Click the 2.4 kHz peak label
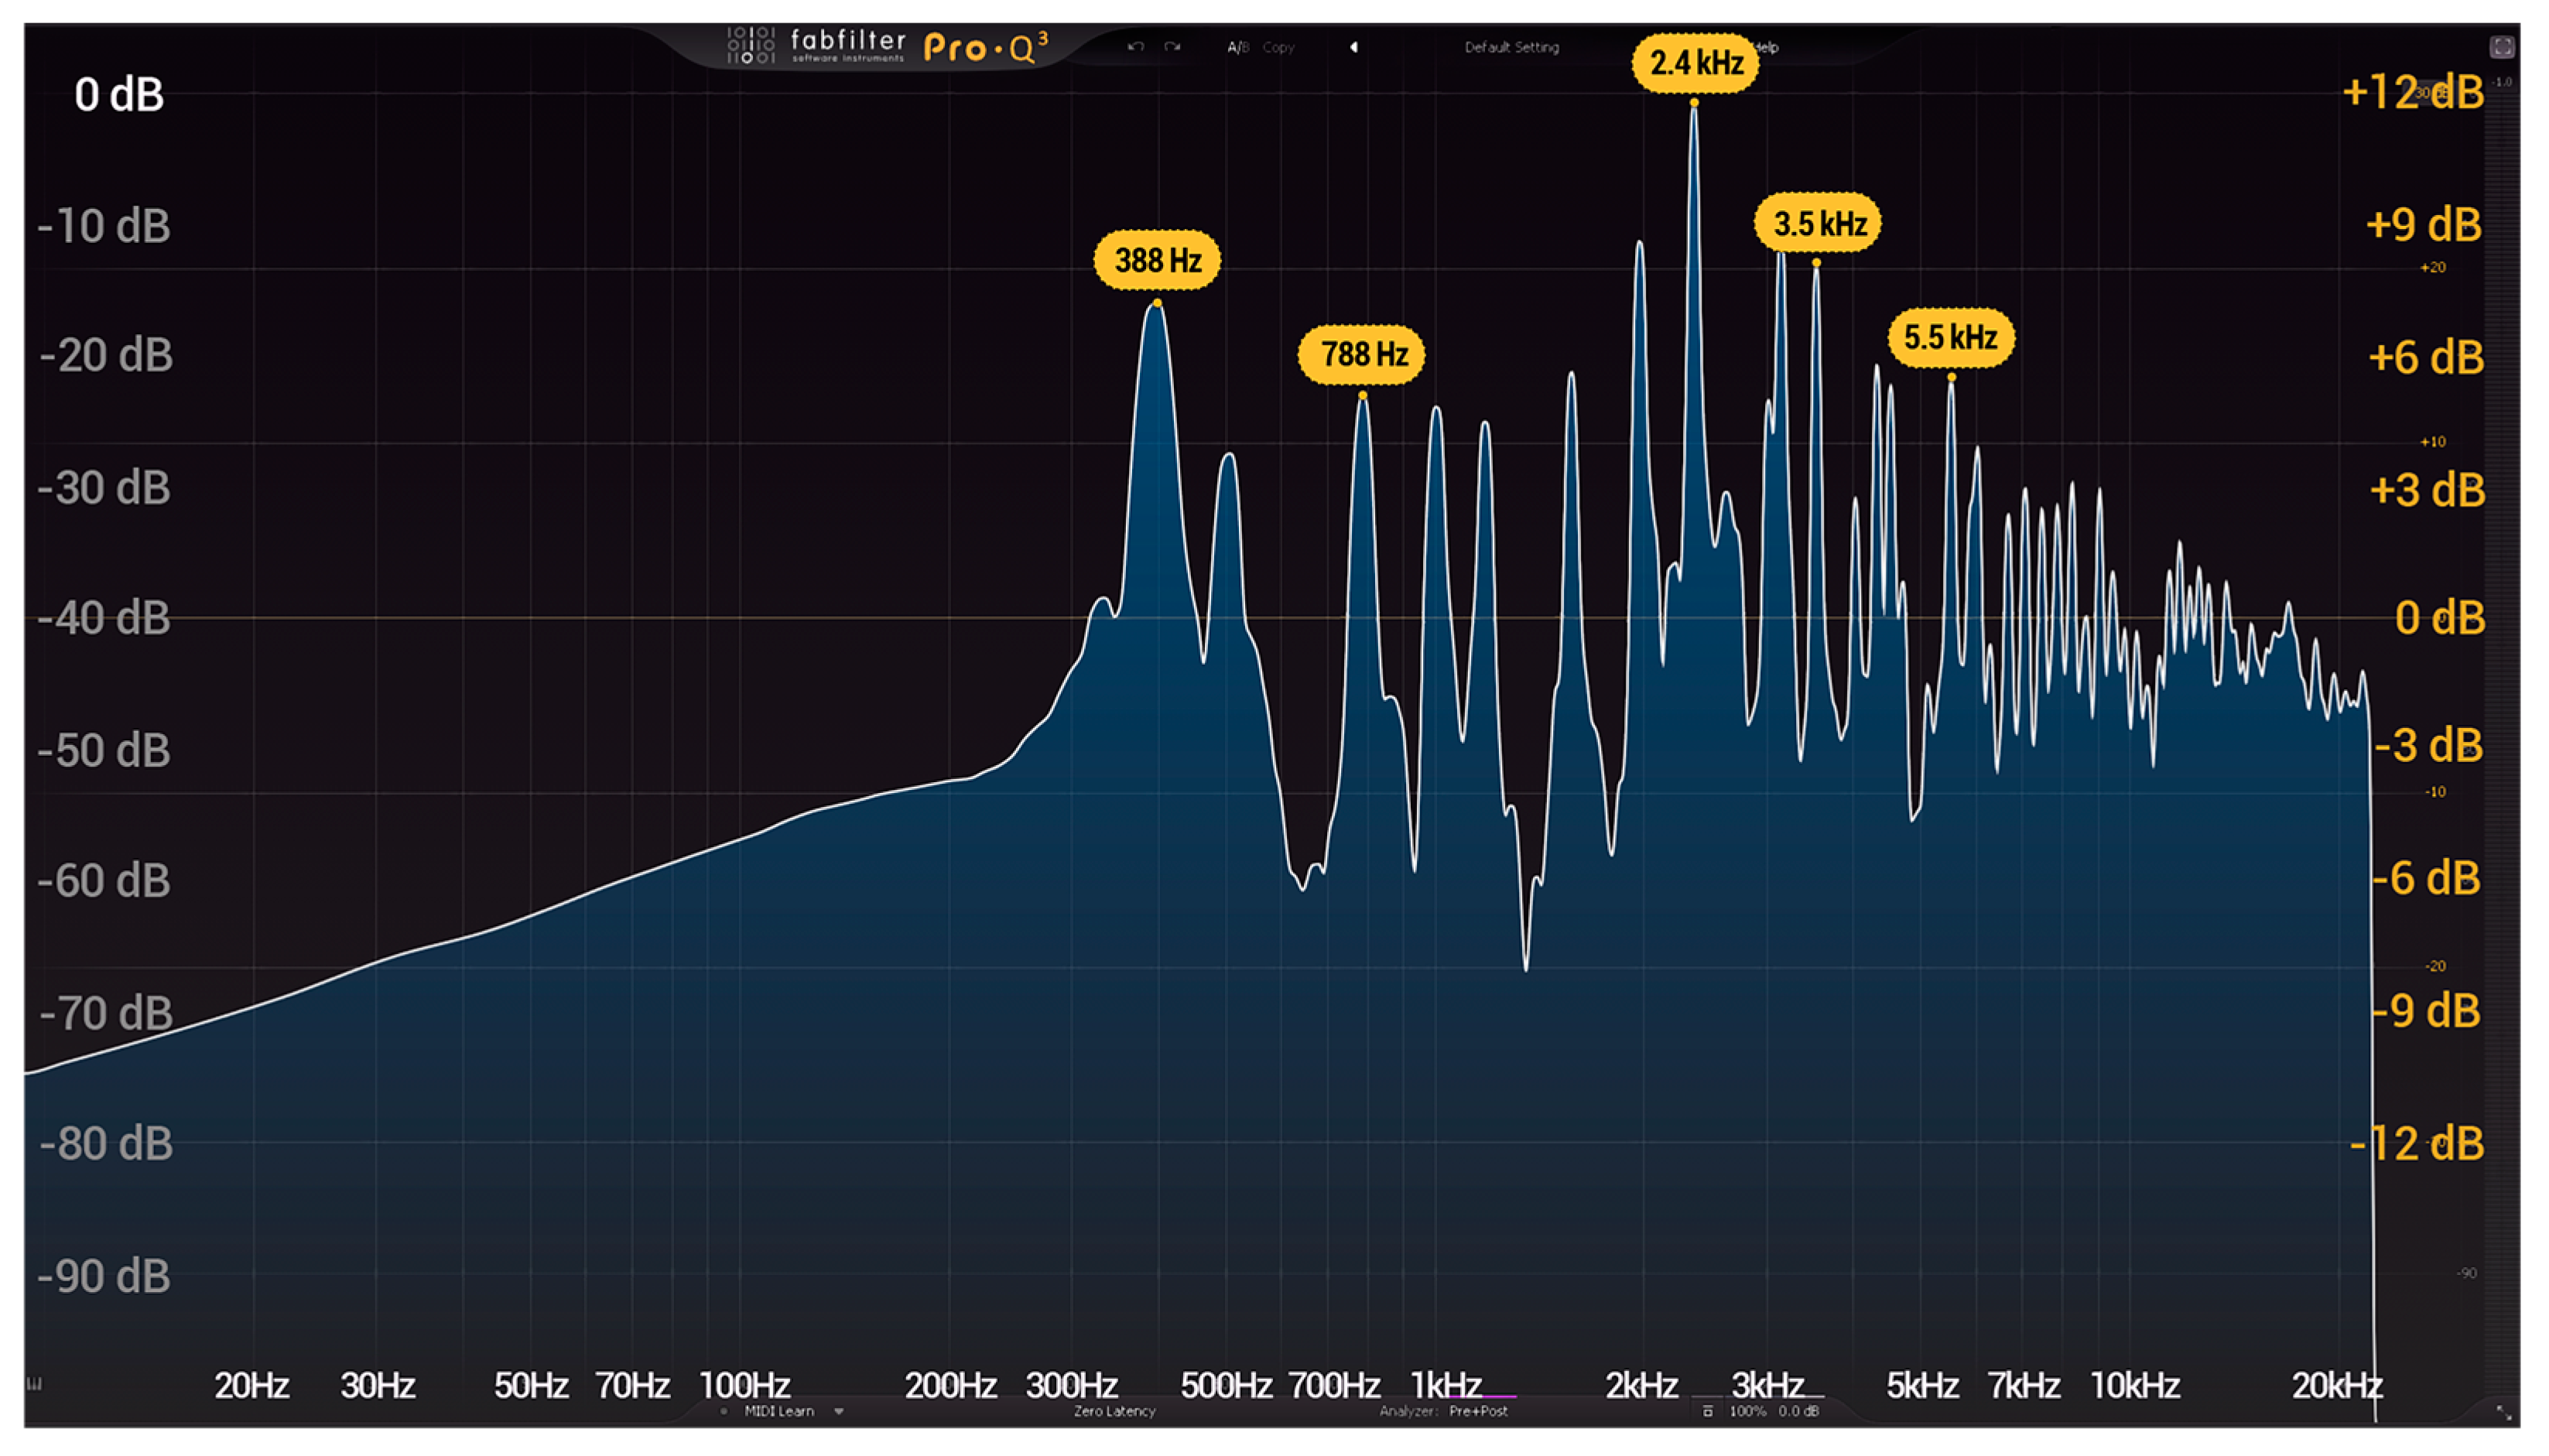2549x1456 pixels. (x=1696, y=63)
